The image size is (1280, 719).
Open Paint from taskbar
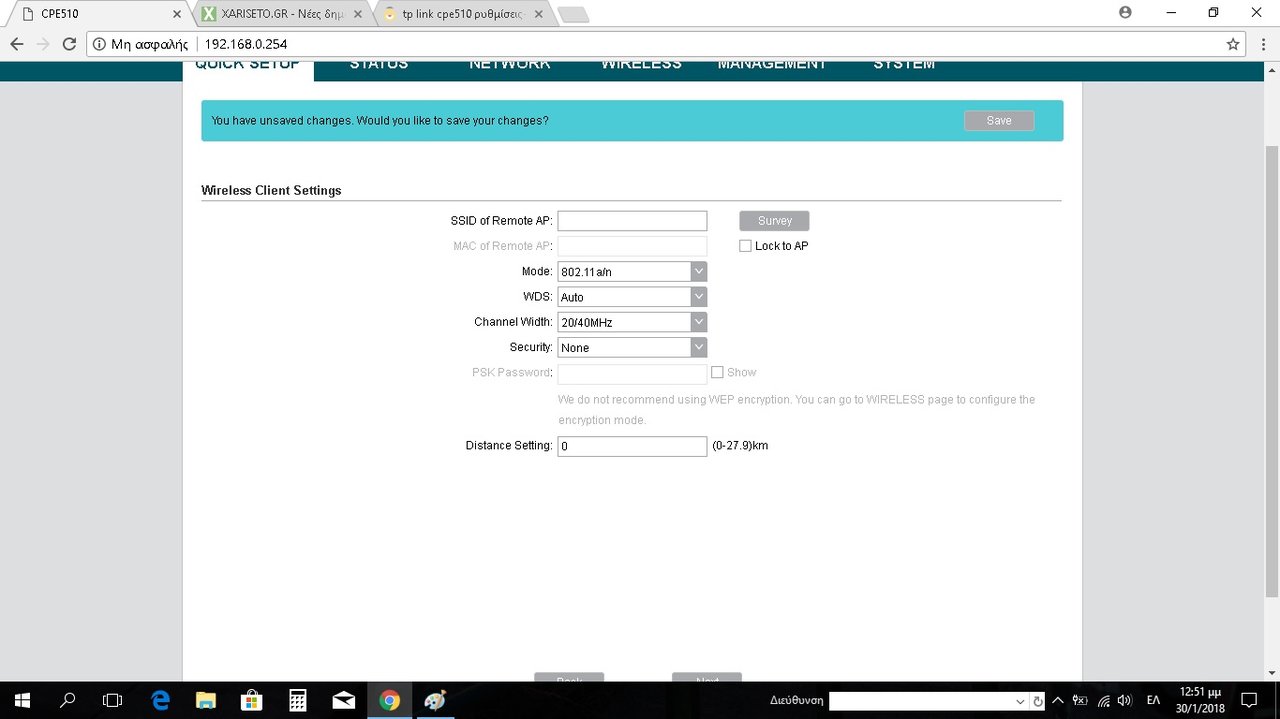(435, 700)
